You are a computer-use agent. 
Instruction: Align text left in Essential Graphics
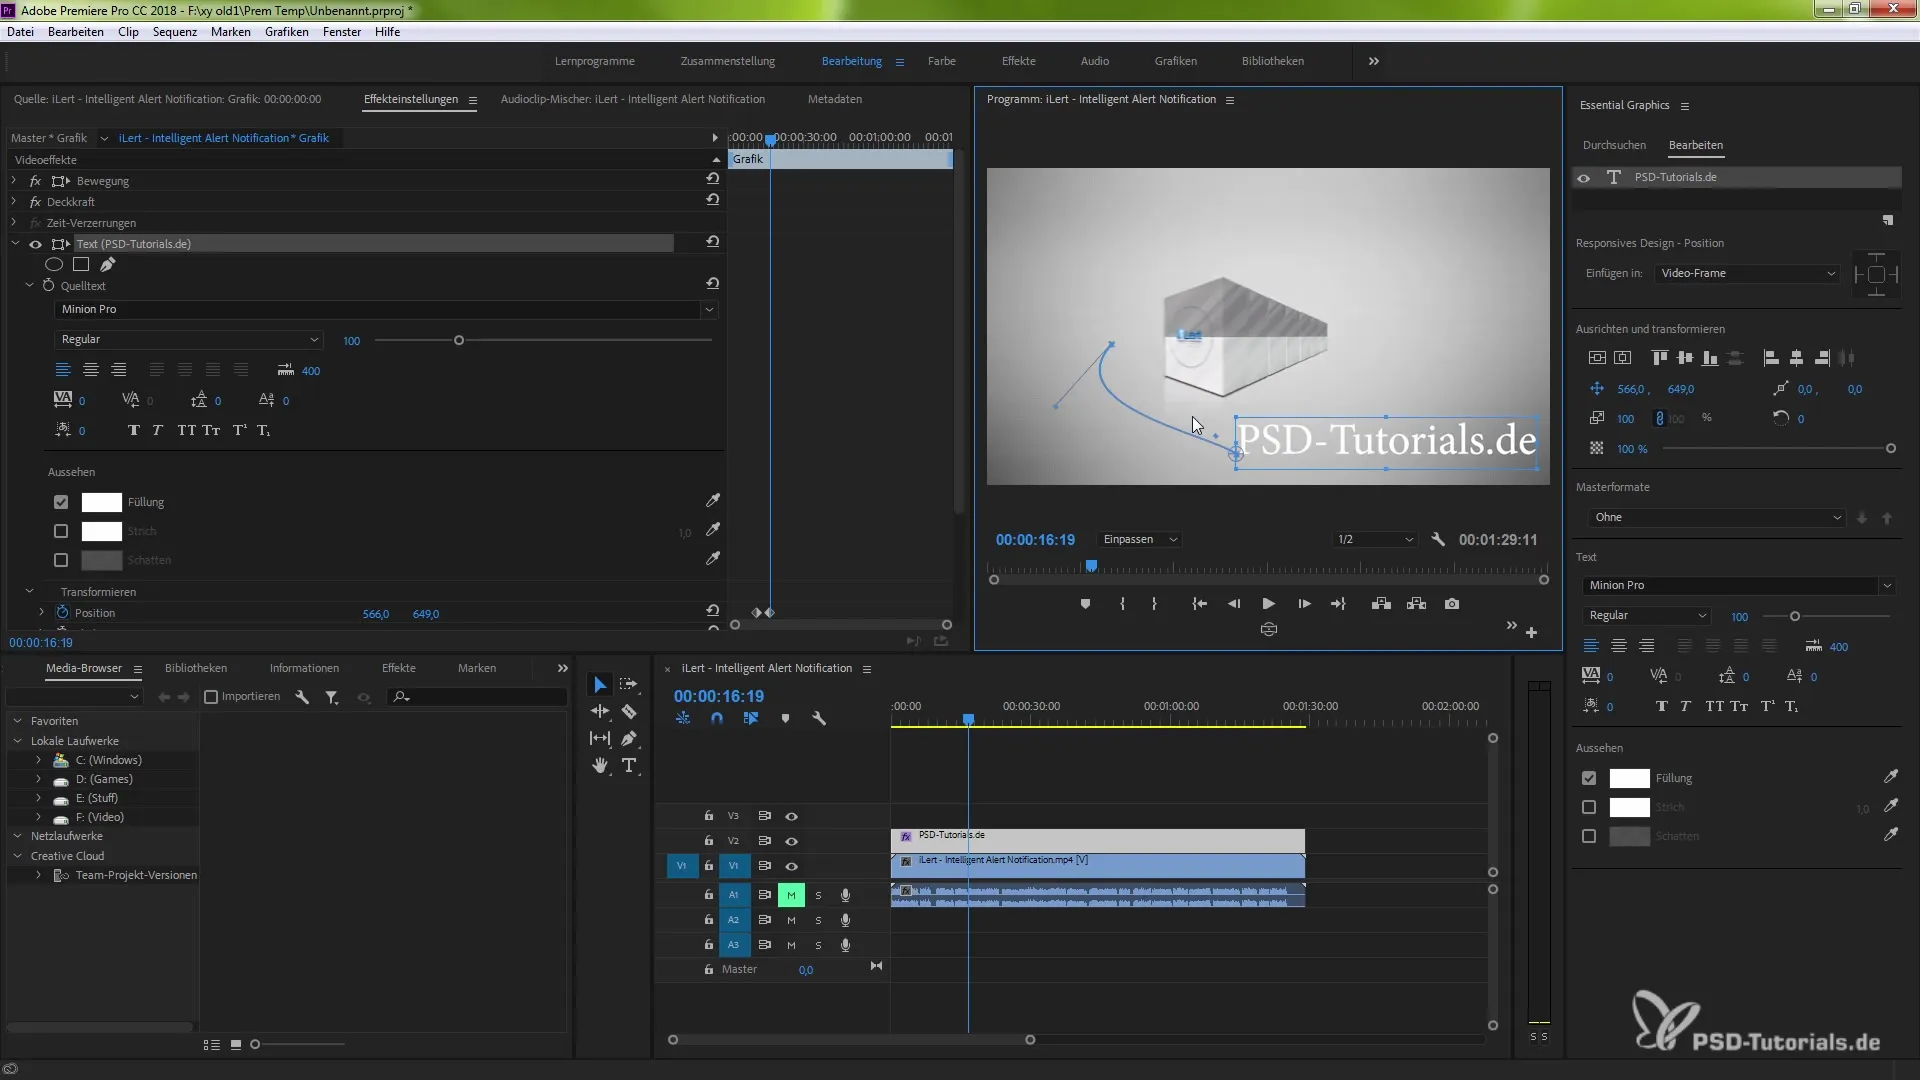pos(1591,646)
